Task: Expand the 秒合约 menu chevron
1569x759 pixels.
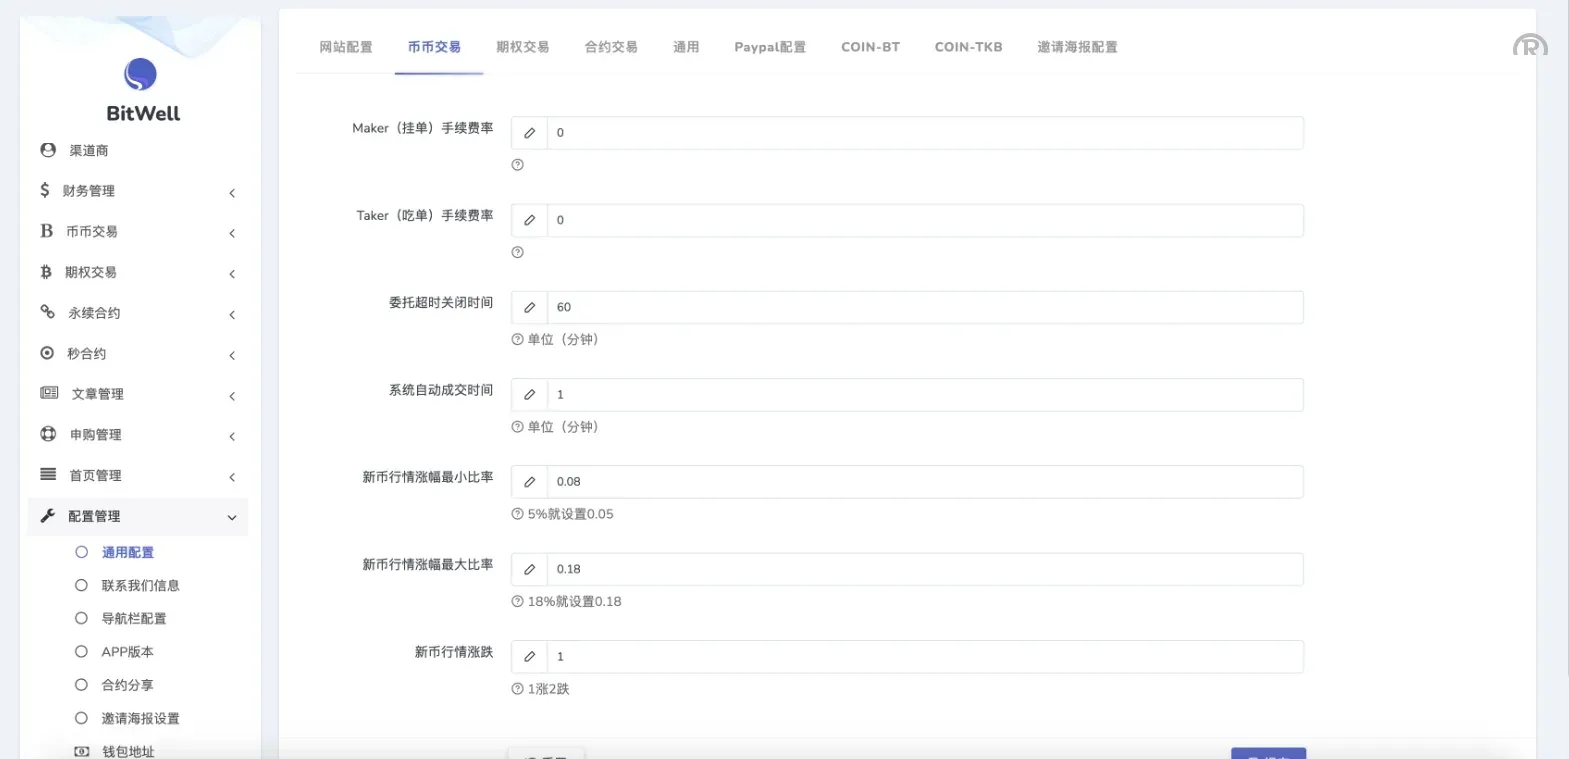Action: [232, 355]
